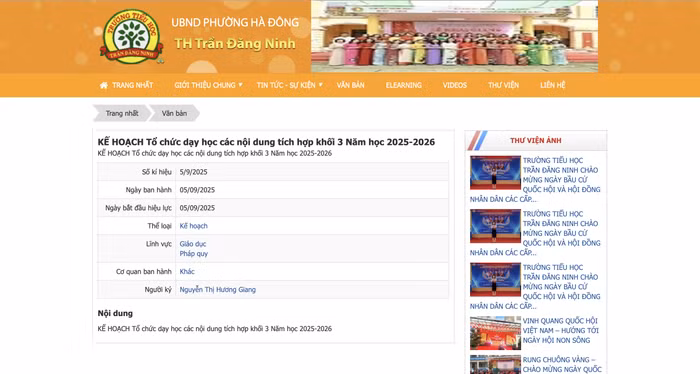The width and height of the screenshot is (700, 374).
Task: Go to the Văn bản menu item
Action: (x=350, y=85)
